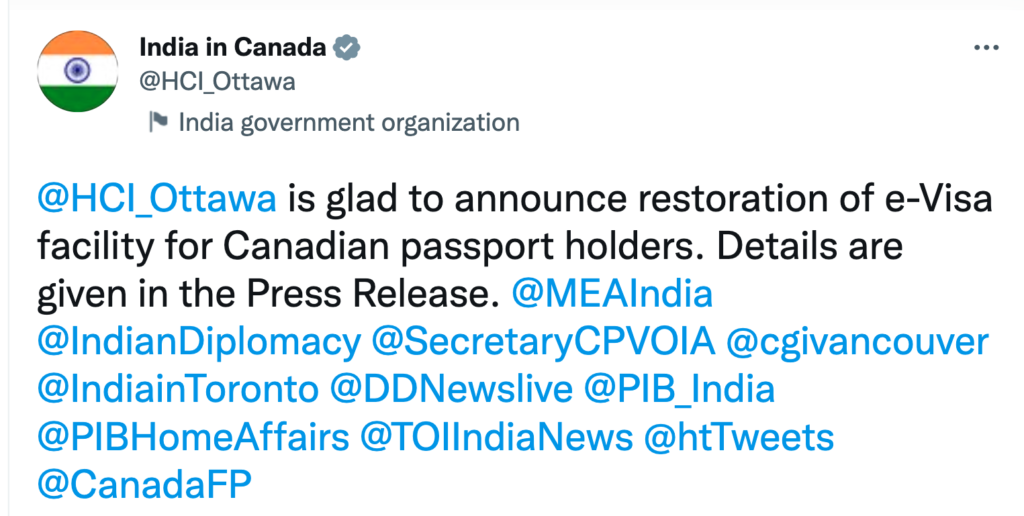Click the @CanadaFP mention
Image resolution: width=1024 pixels, height=516 pixels.
[x=143, y=483]
